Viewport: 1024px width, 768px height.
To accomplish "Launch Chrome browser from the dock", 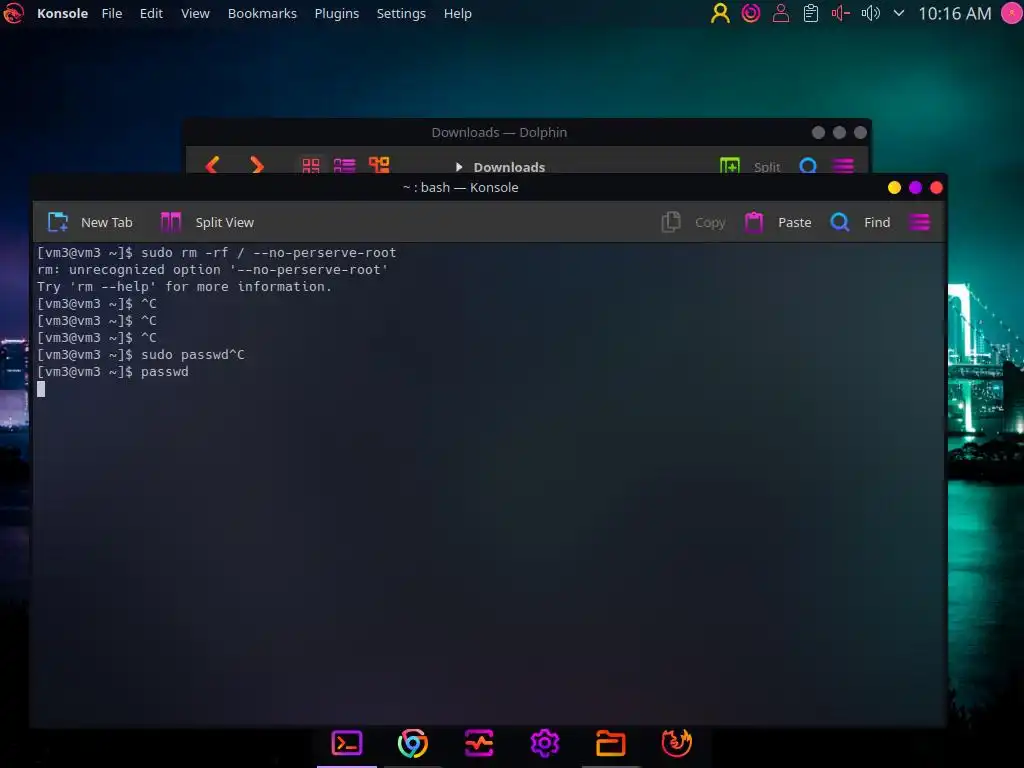I will [413, 743].
